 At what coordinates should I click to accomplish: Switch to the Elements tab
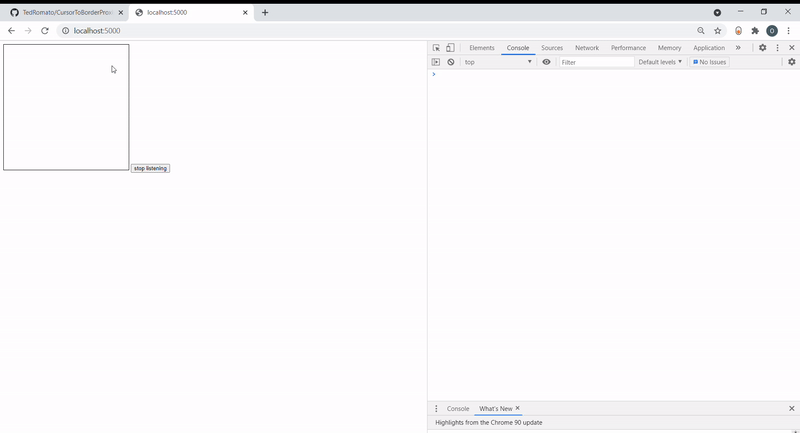pyautogui.click(x=482, y=48)
